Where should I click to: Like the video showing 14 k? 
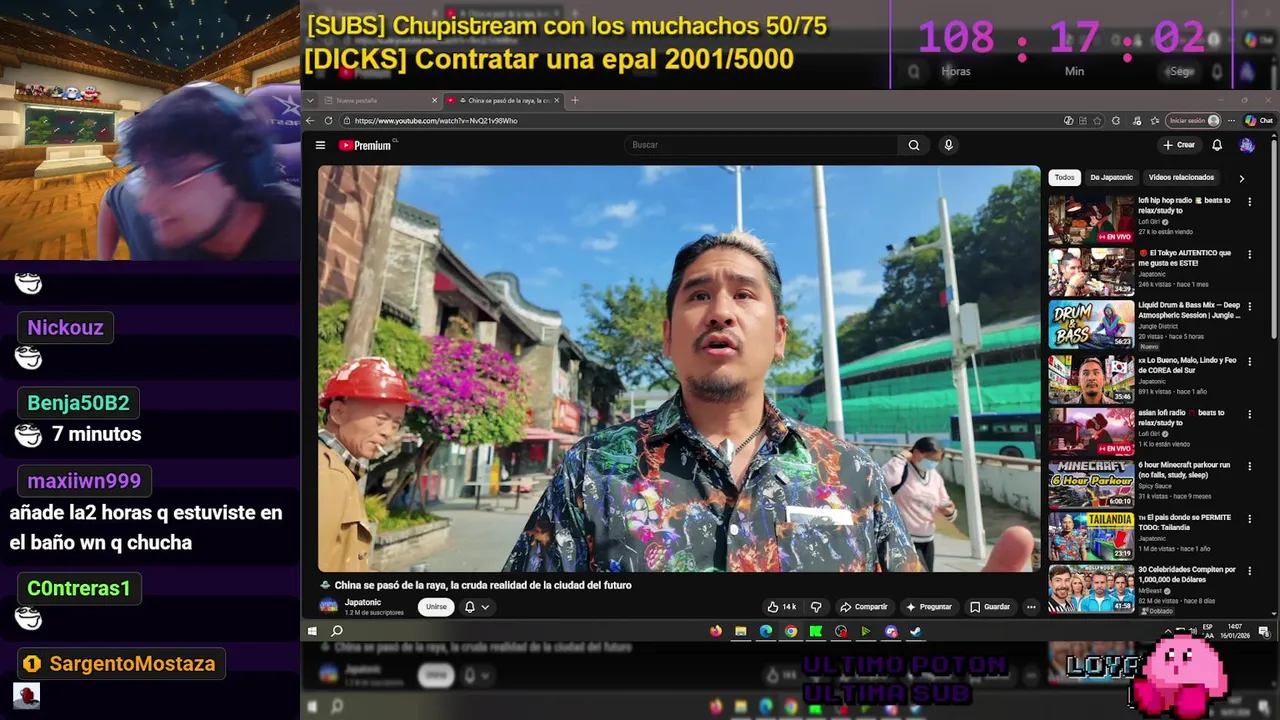pos(781,607)
